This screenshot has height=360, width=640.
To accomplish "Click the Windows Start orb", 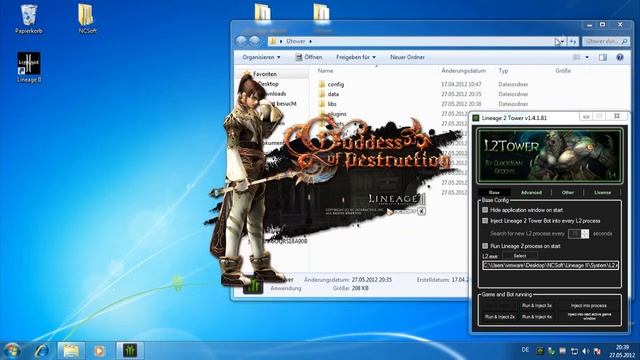I will point(11,351).
